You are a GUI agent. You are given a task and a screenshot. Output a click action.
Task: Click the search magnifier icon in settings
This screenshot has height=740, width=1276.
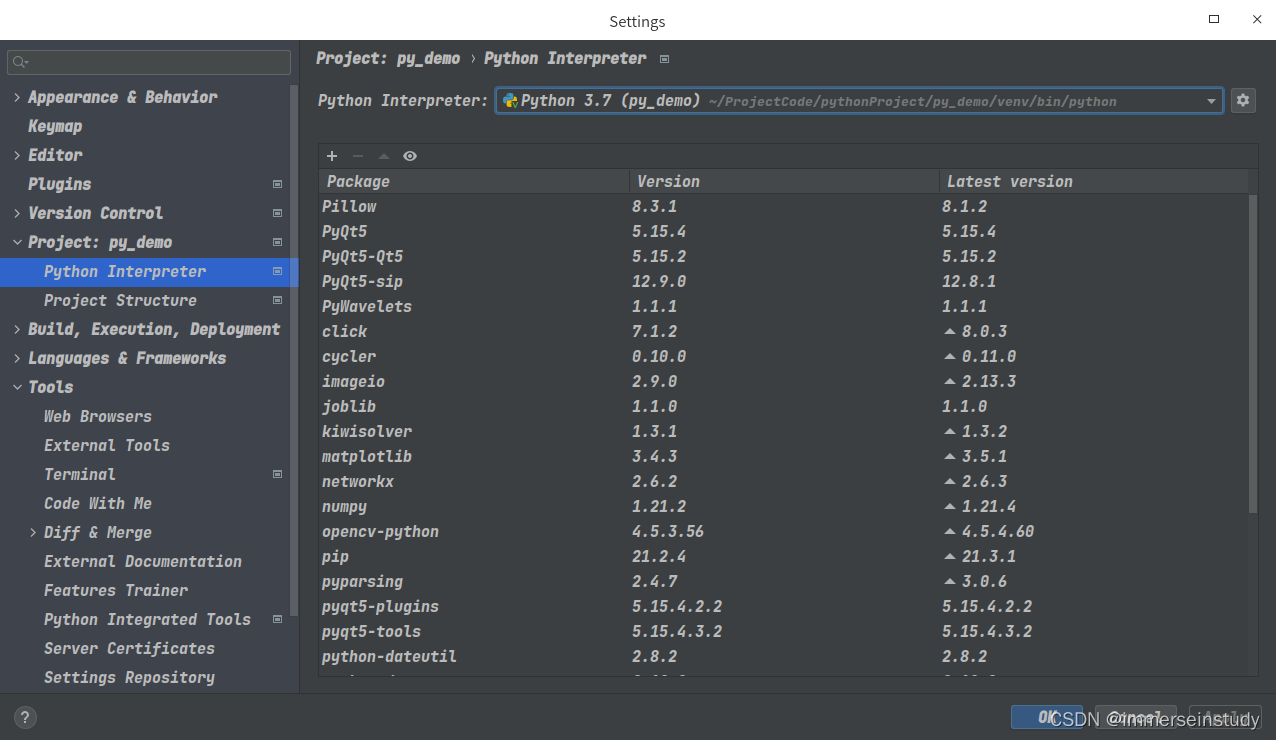[20, 62]
